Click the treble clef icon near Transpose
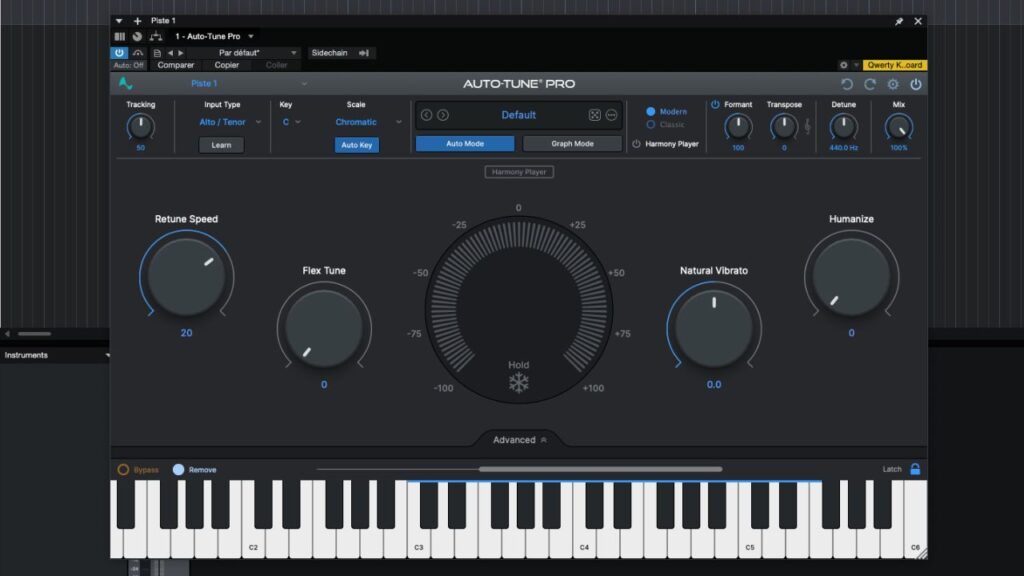This screenshot has width=1024, height=576. 807,126
